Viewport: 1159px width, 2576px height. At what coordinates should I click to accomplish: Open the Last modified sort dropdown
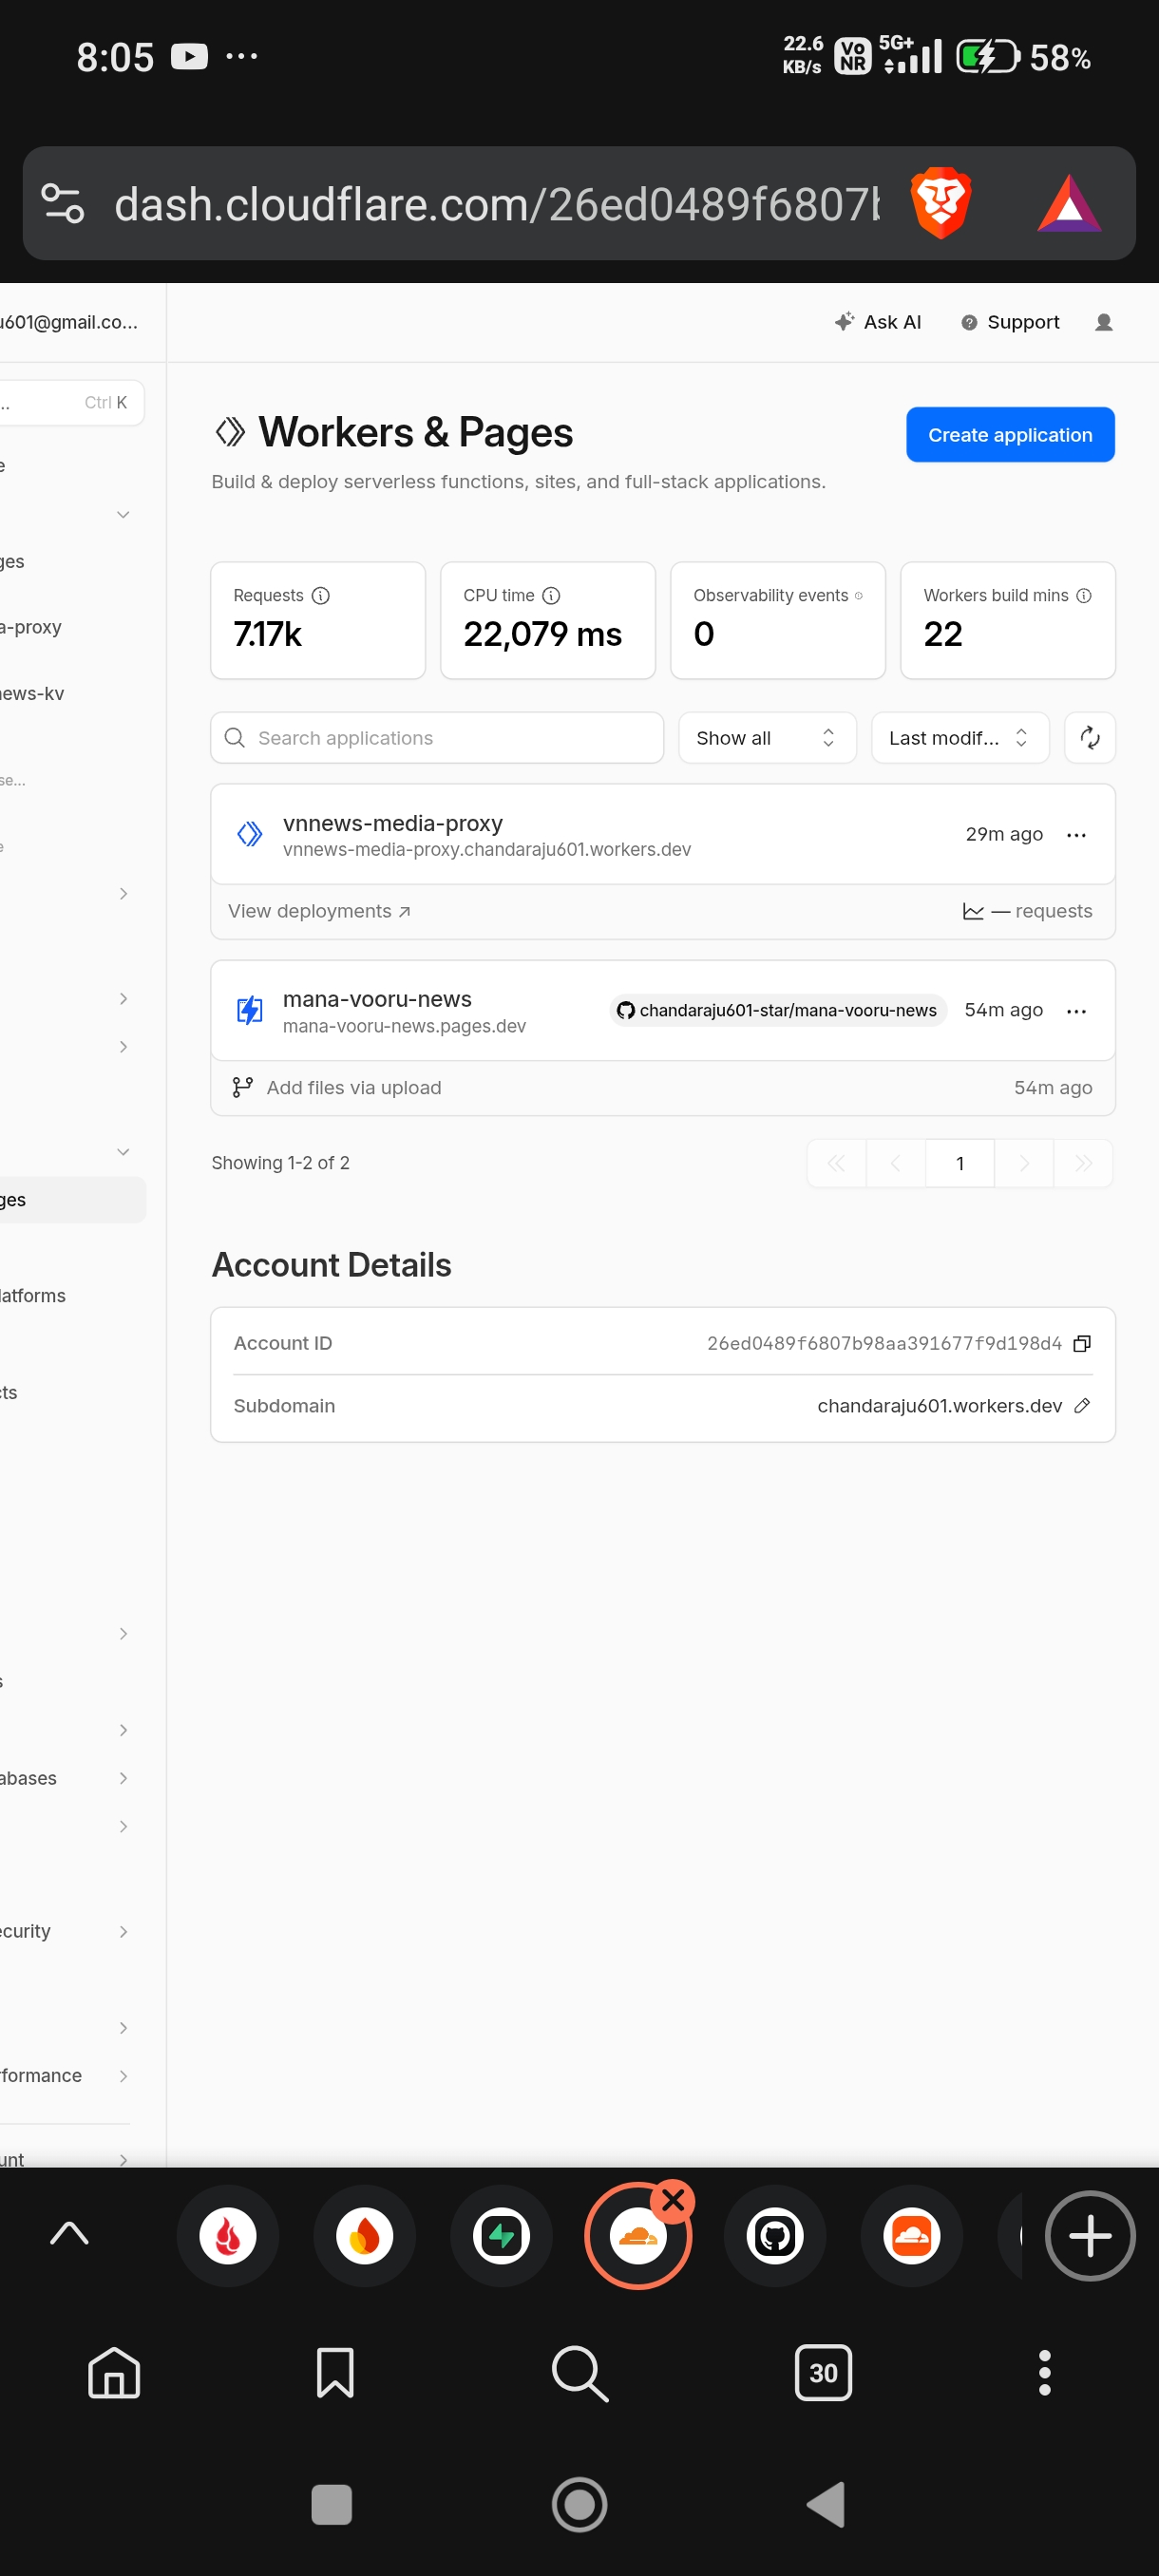coord(960,738)
